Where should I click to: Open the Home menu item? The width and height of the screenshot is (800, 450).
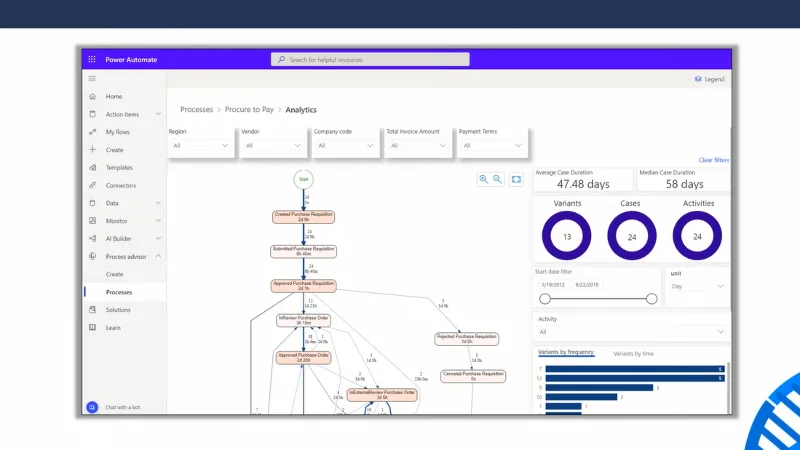[x=114, y=96]
